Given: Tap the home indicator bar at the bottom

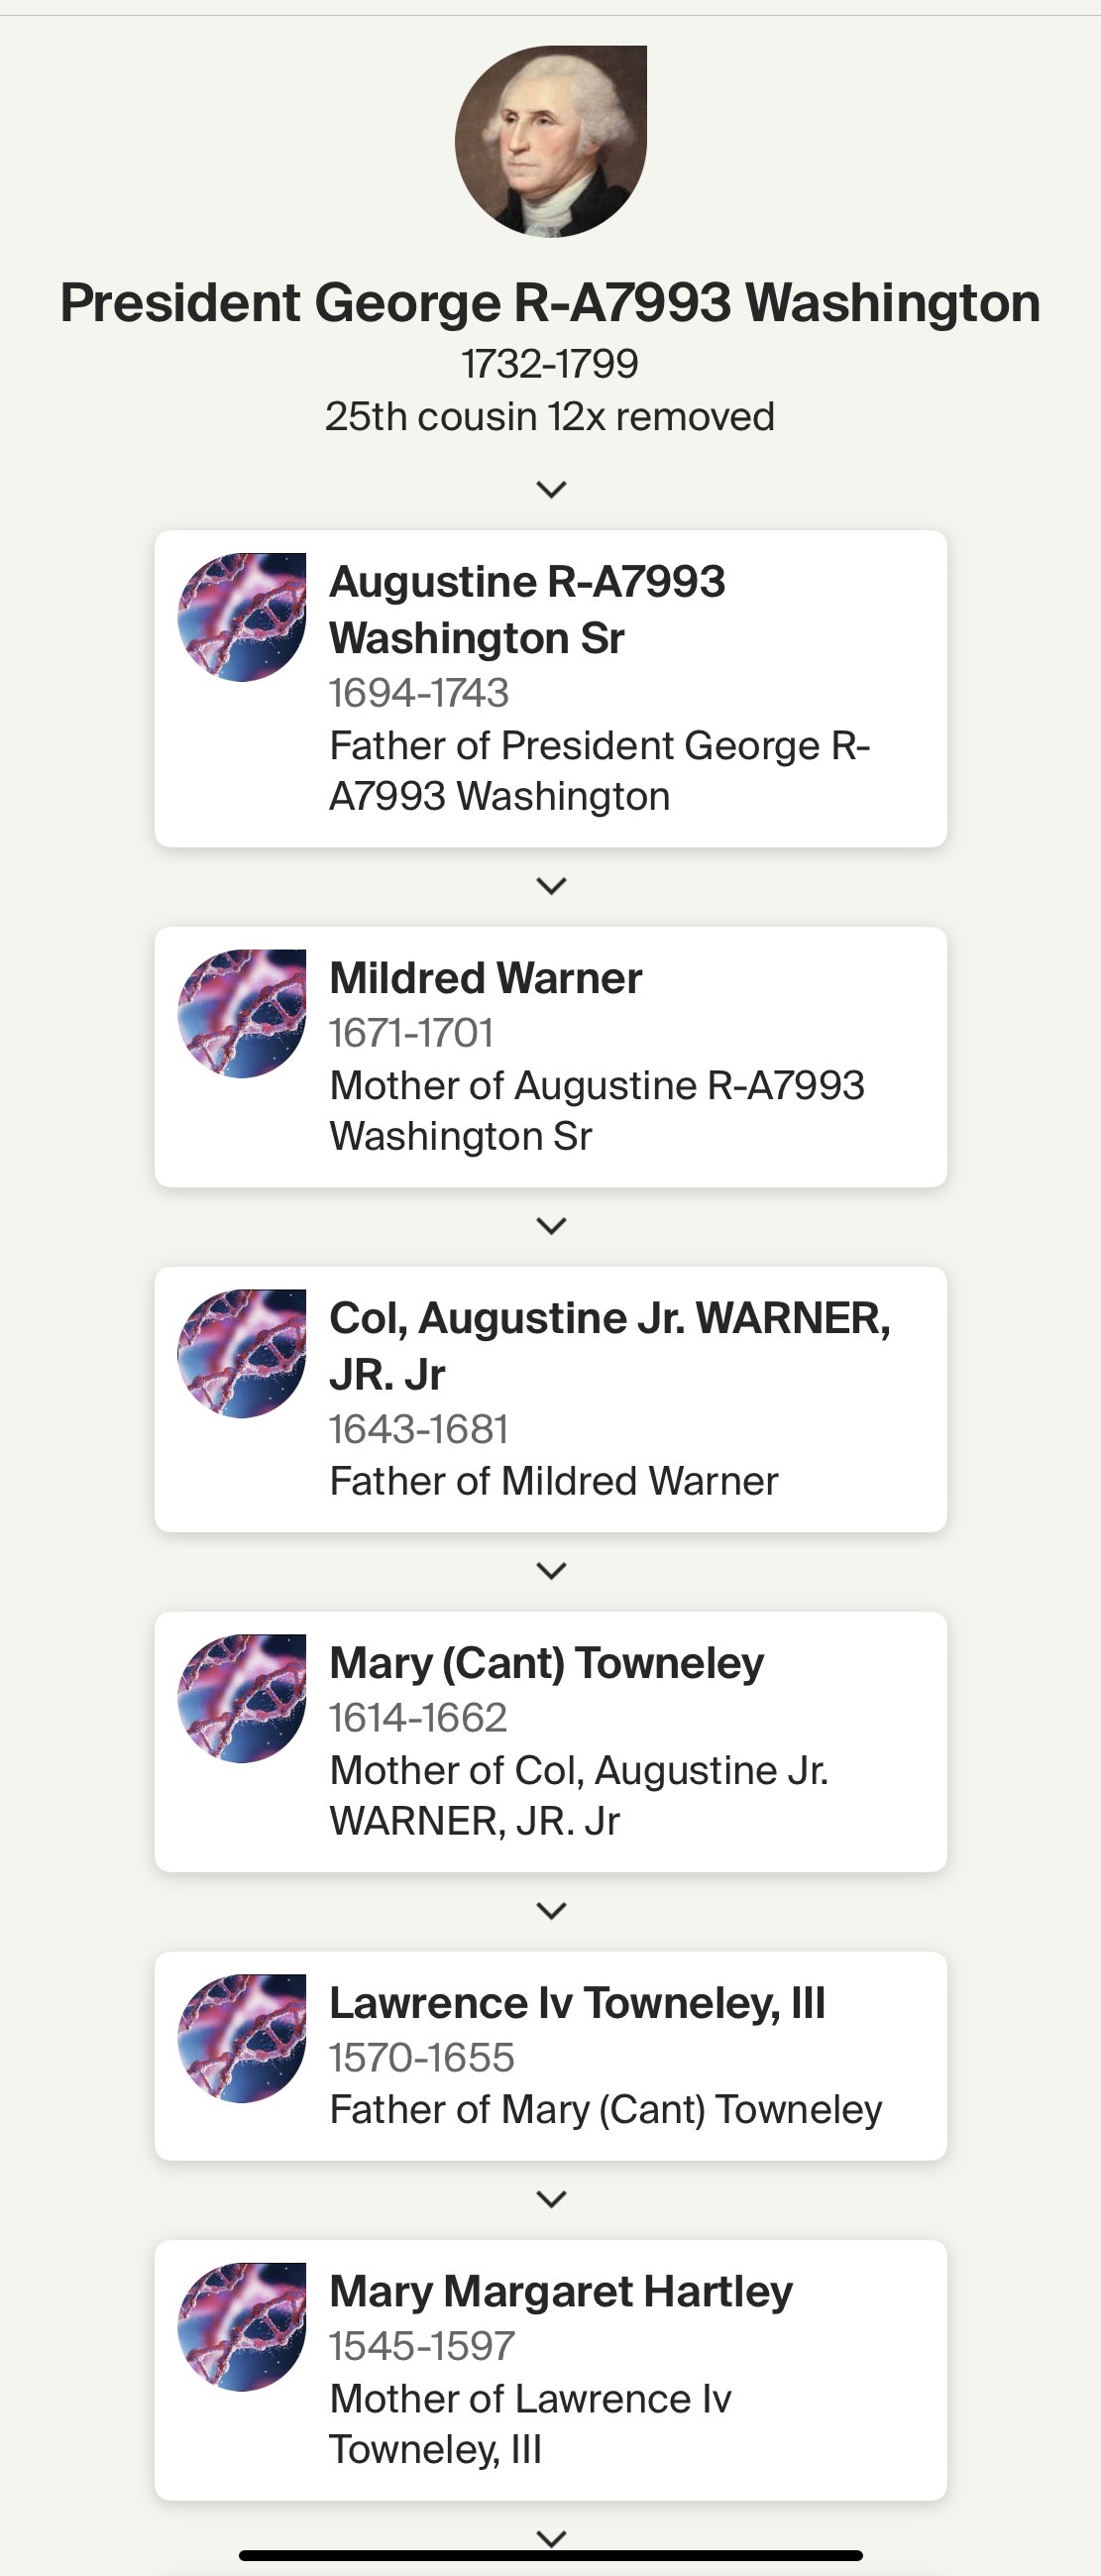Looking at the screenshot, I should click(551, 2555).
